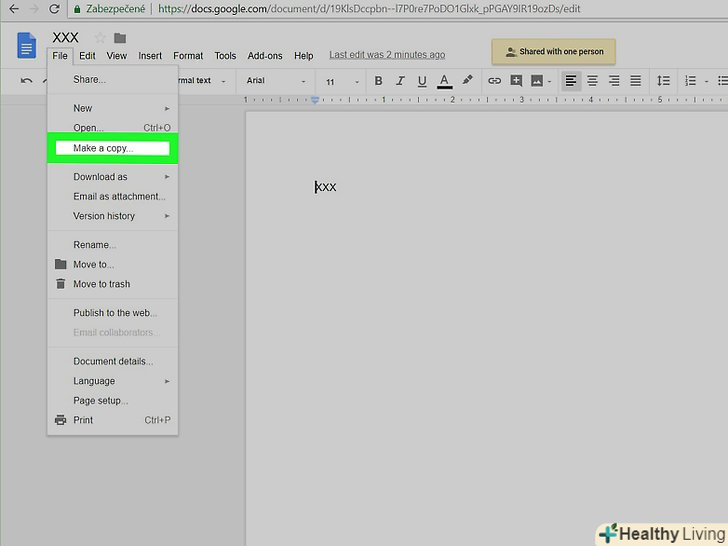Click the undo arrow
This screenshot has width=728, height=546.
[27, 81]
